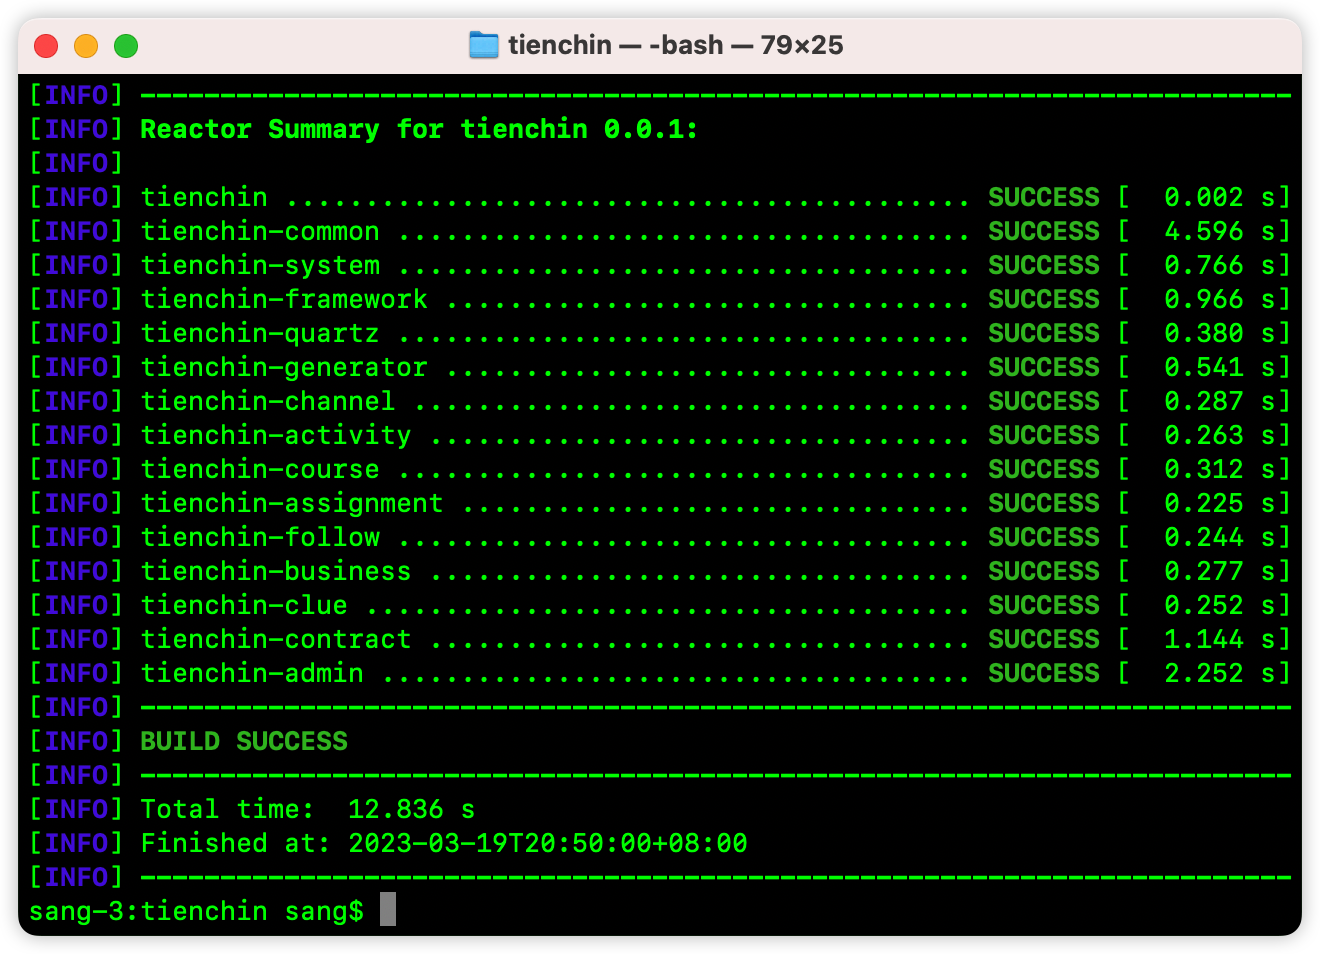The width and height of the screenshot is (1320, 954).
Task: Click the 'BUILD SUCCESS' text
Action: (244, 741)
